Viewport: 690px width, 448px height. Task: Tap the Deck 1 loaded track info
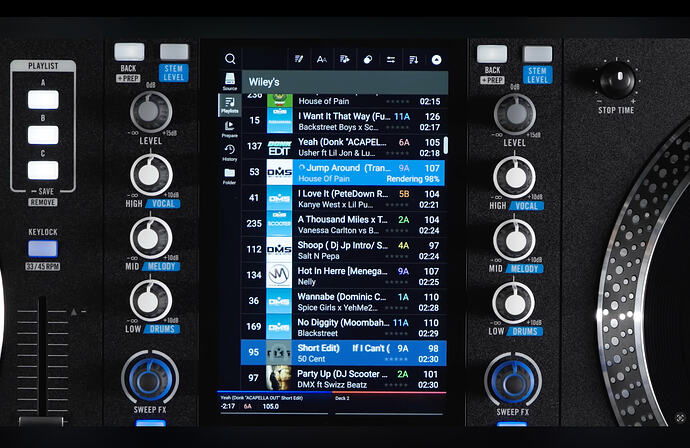pyautogui.click(x=274, y=402)
